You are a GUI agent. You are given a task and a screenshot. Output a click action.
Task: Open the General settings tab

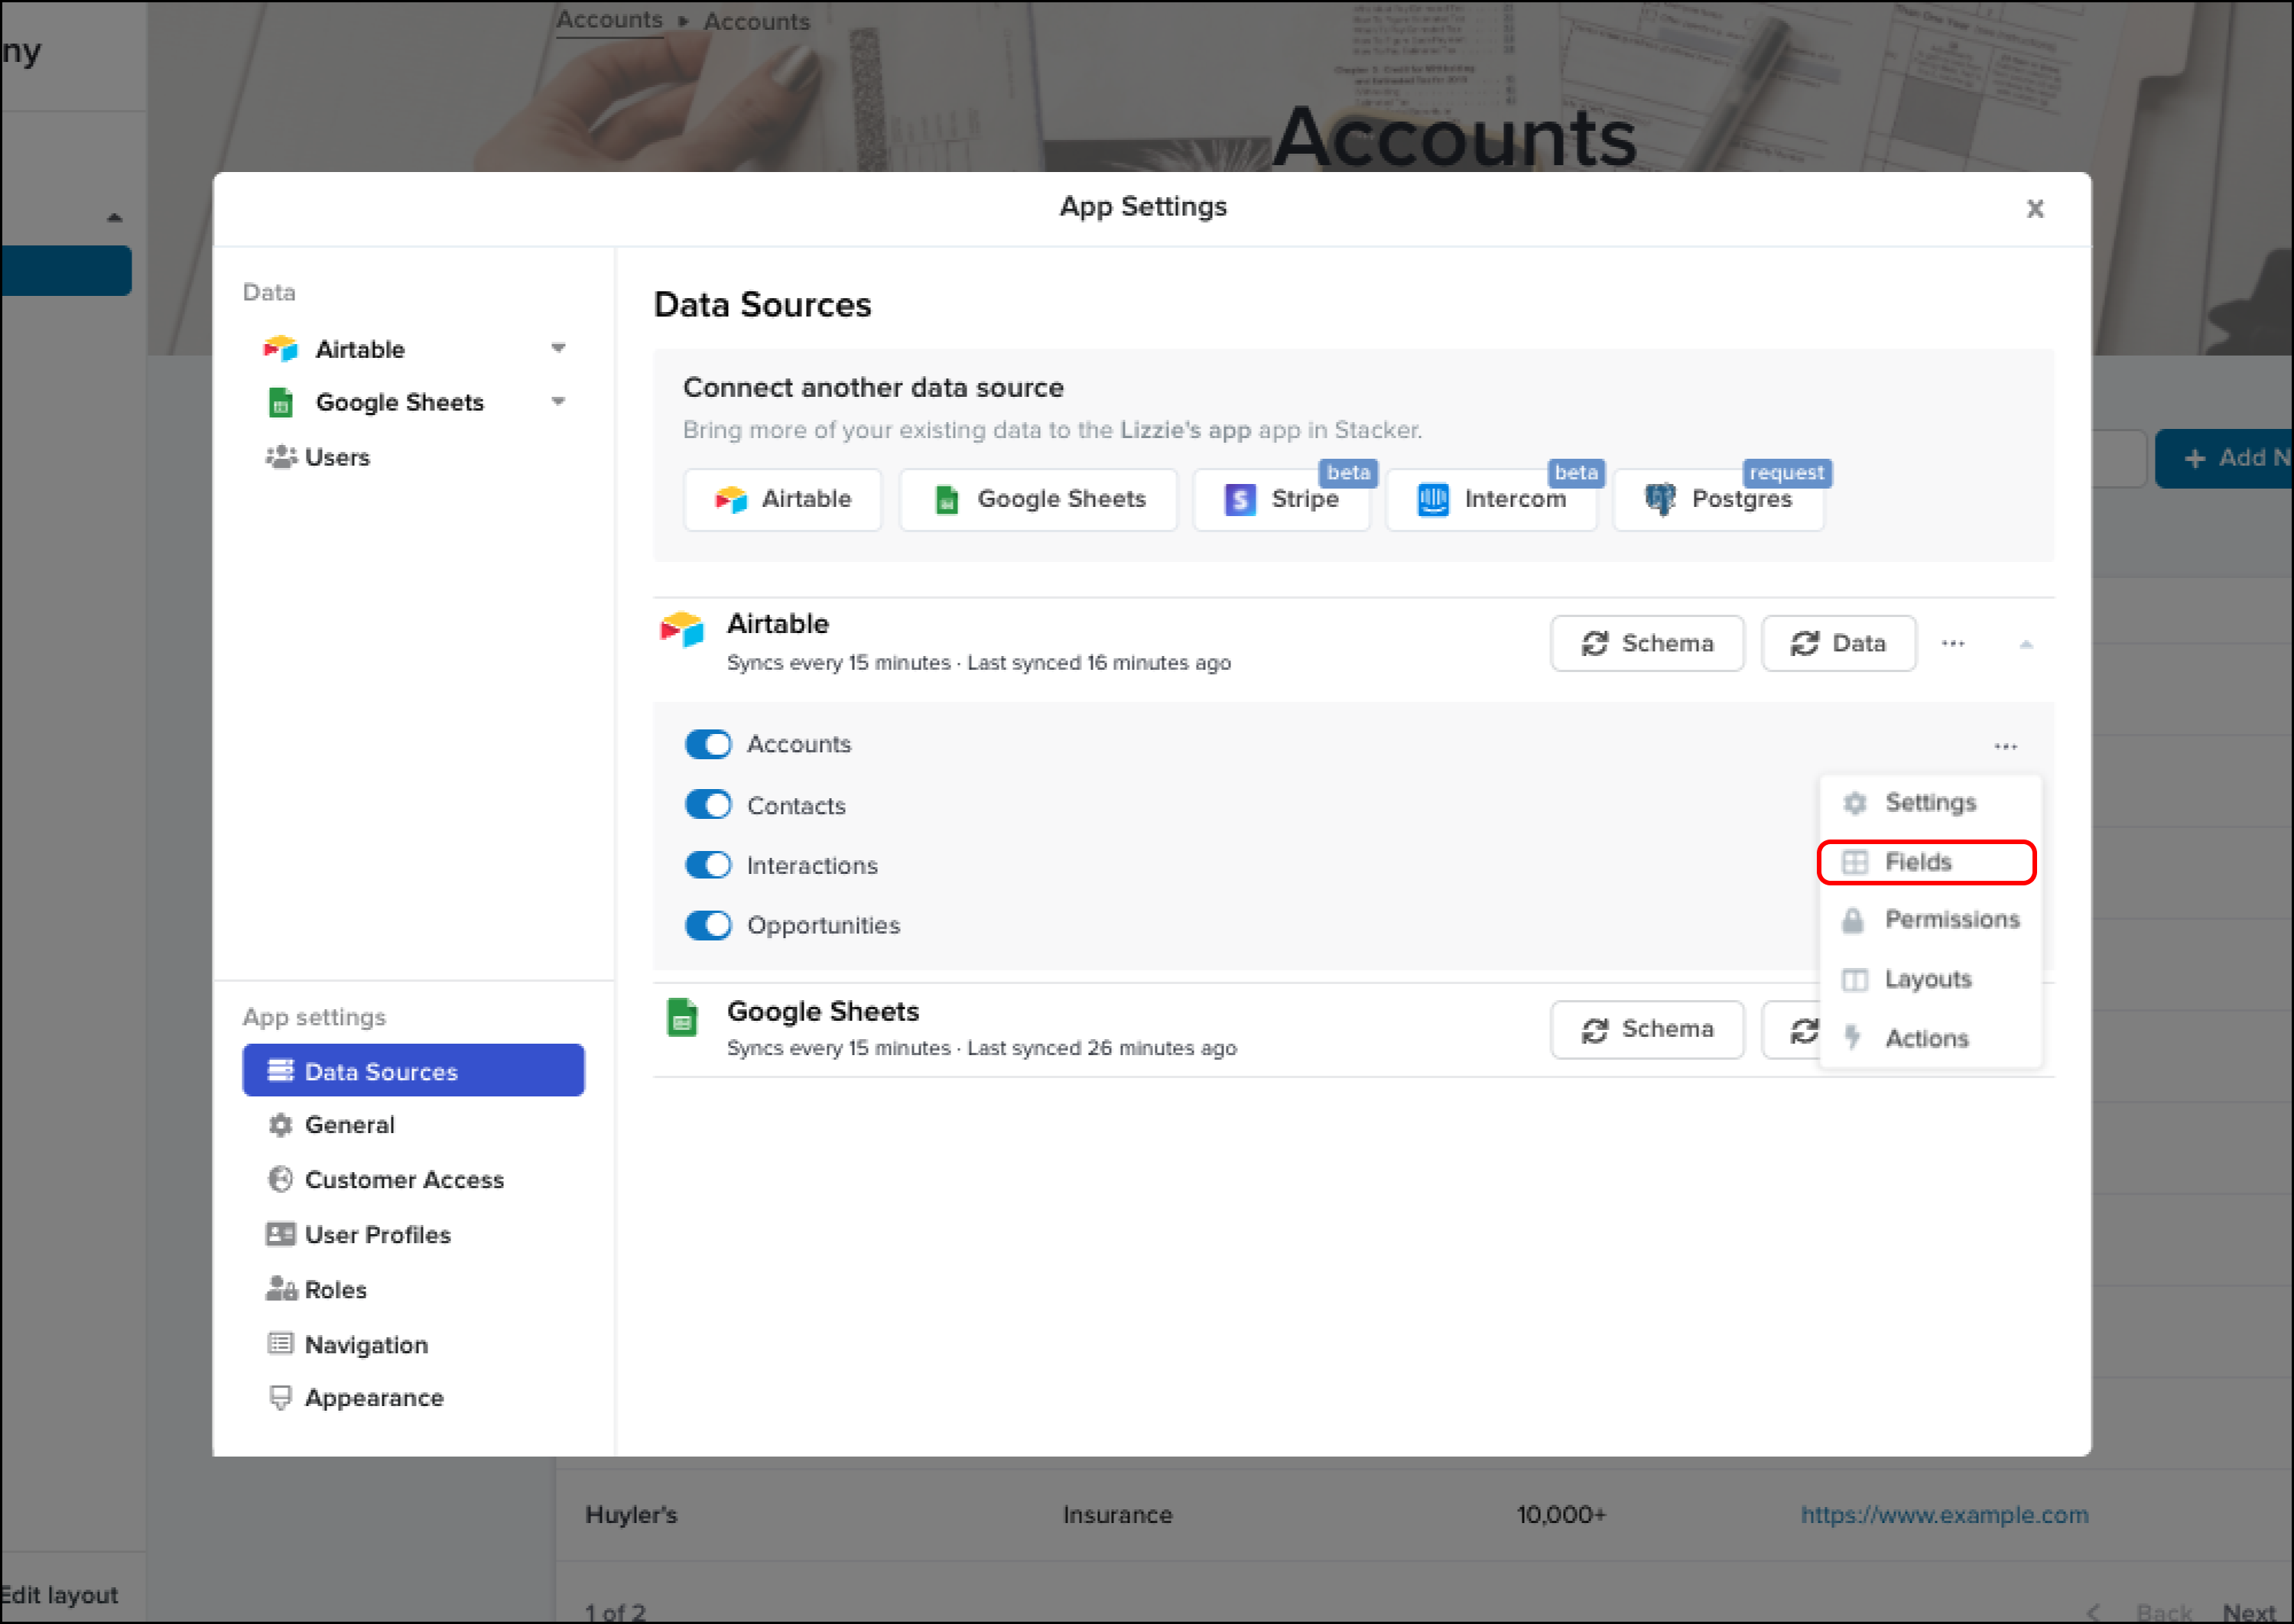pyautogui.click(x=413, y=1125)
